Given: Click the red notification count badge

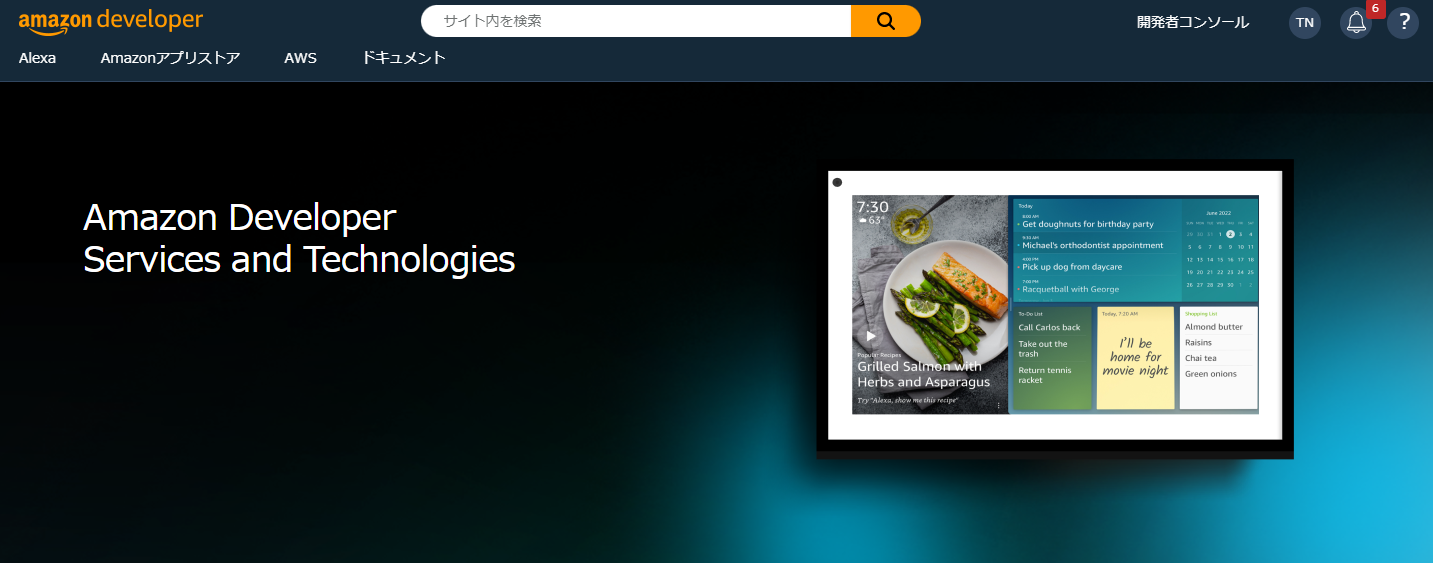Looking at the screenshot, I should 1375,9.
